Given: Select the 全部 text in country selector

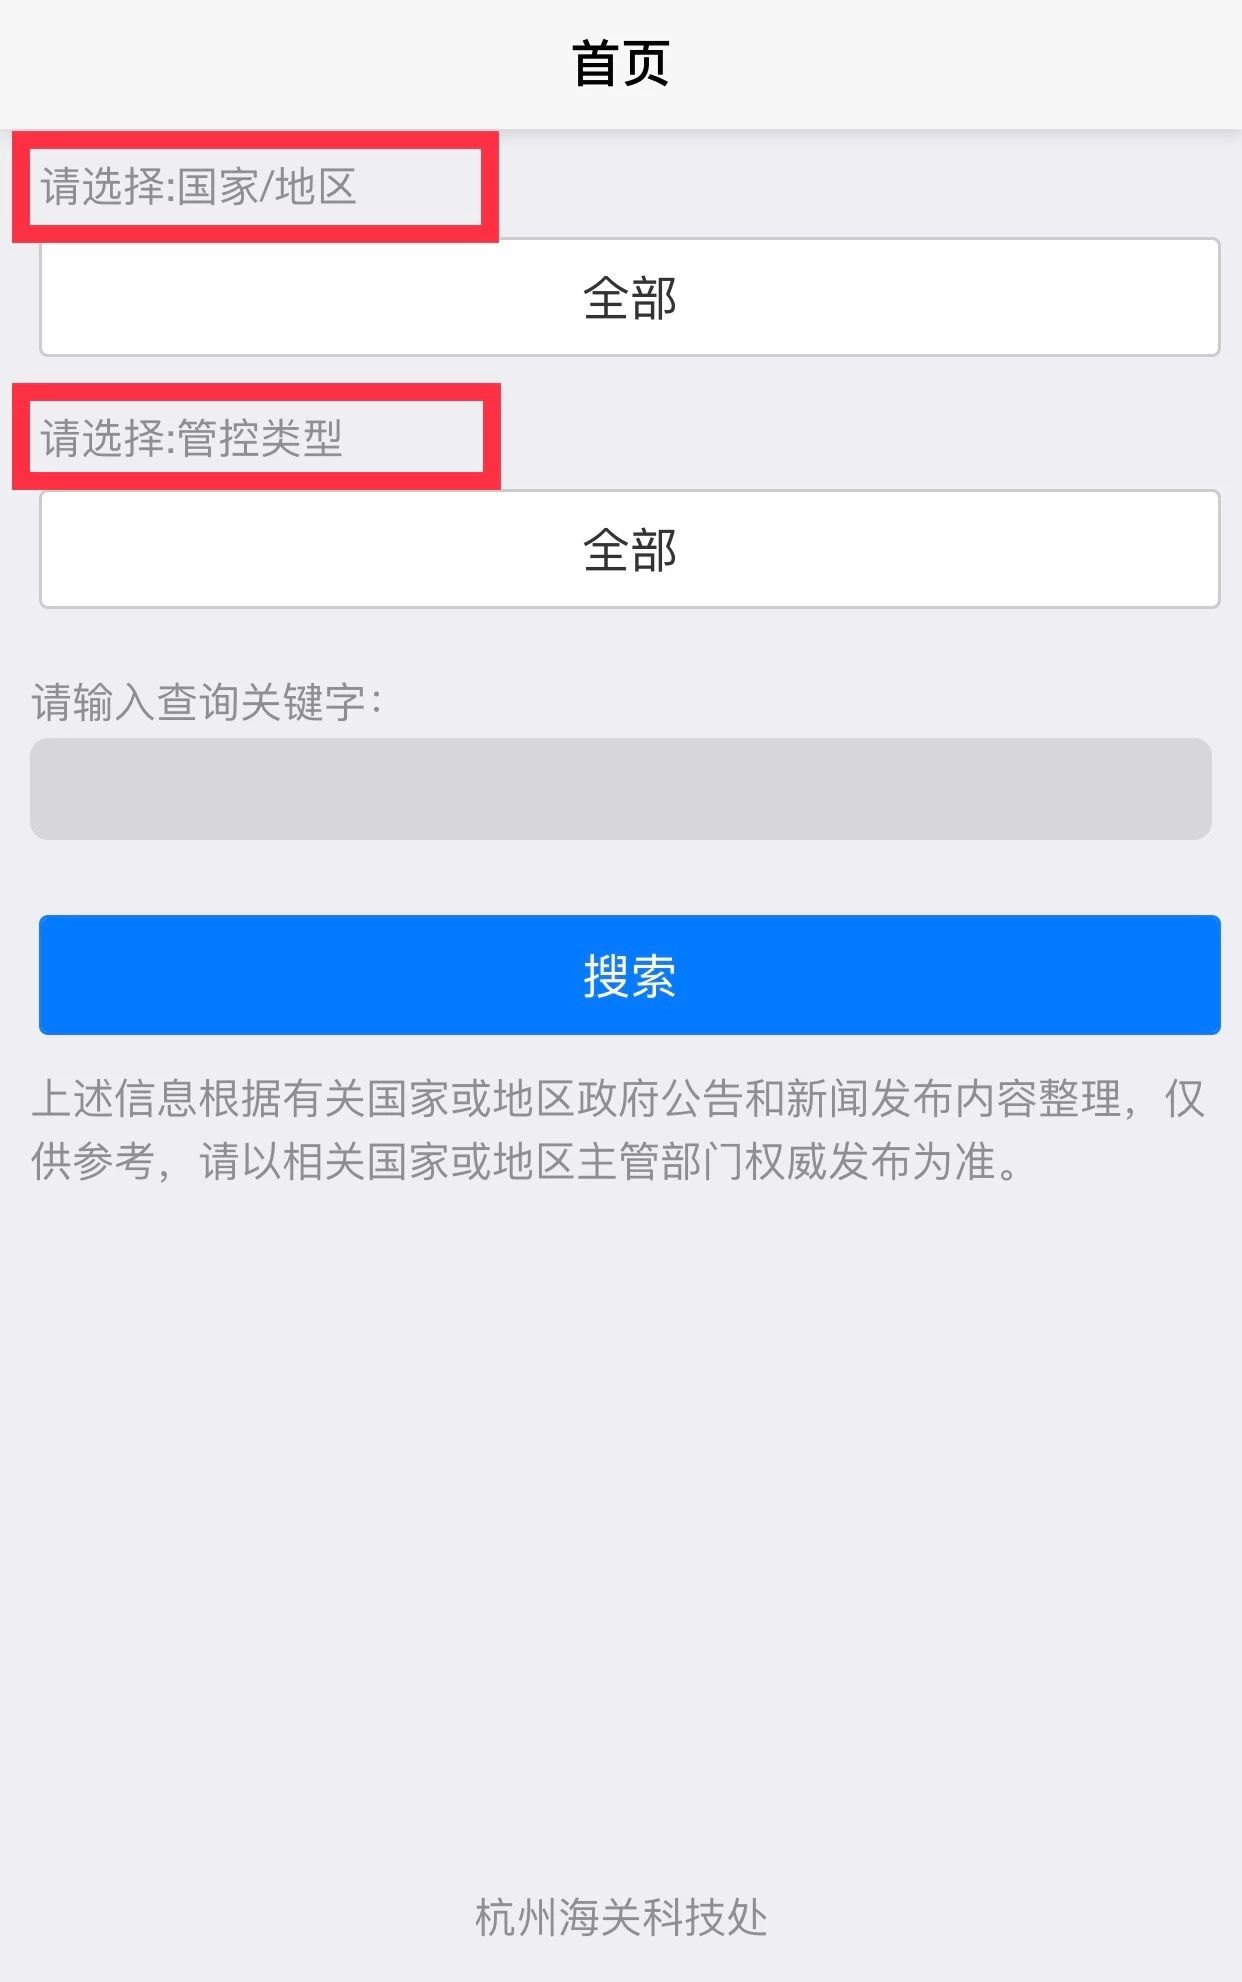Looking at the screenshot, I should (x=630, y=298).
